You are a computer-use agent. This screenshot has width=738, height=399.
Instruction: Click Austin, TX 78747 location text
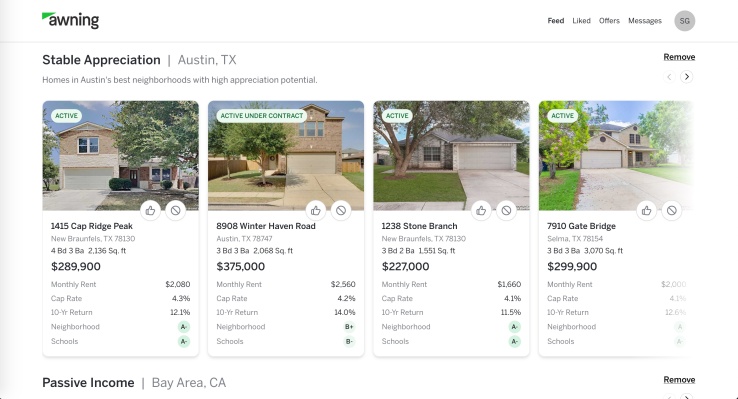(244, 239)
